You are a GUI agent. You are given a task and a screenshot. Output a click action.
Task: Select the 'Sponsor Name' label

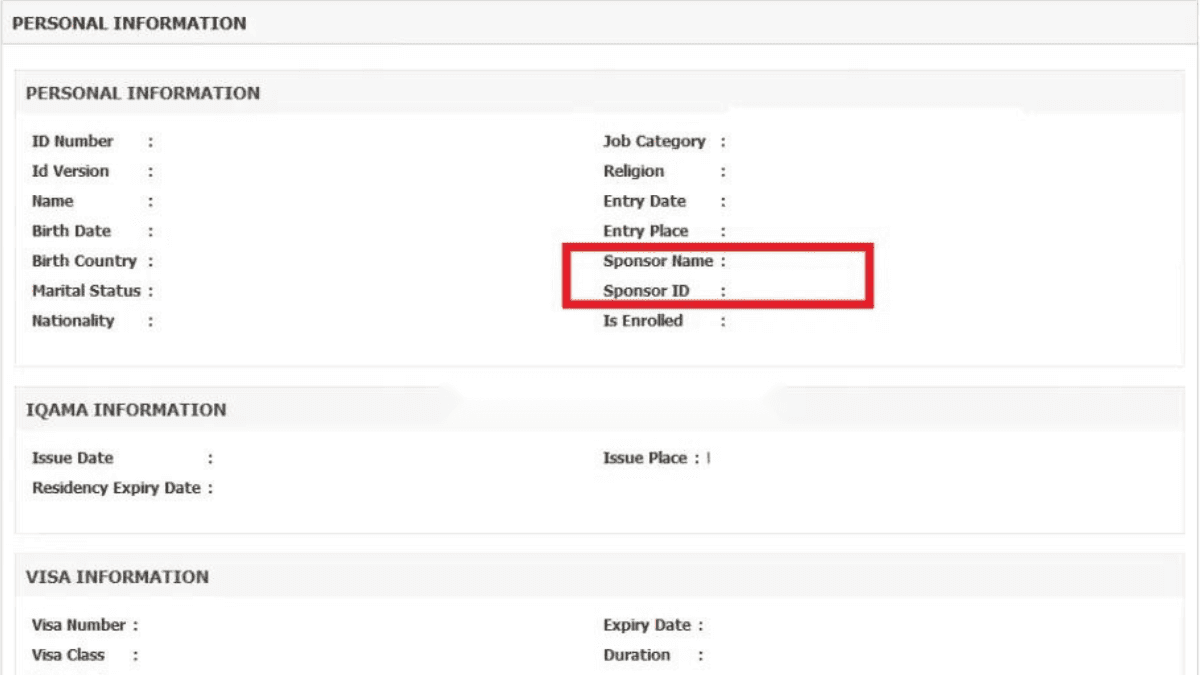[x=658, y=261]
